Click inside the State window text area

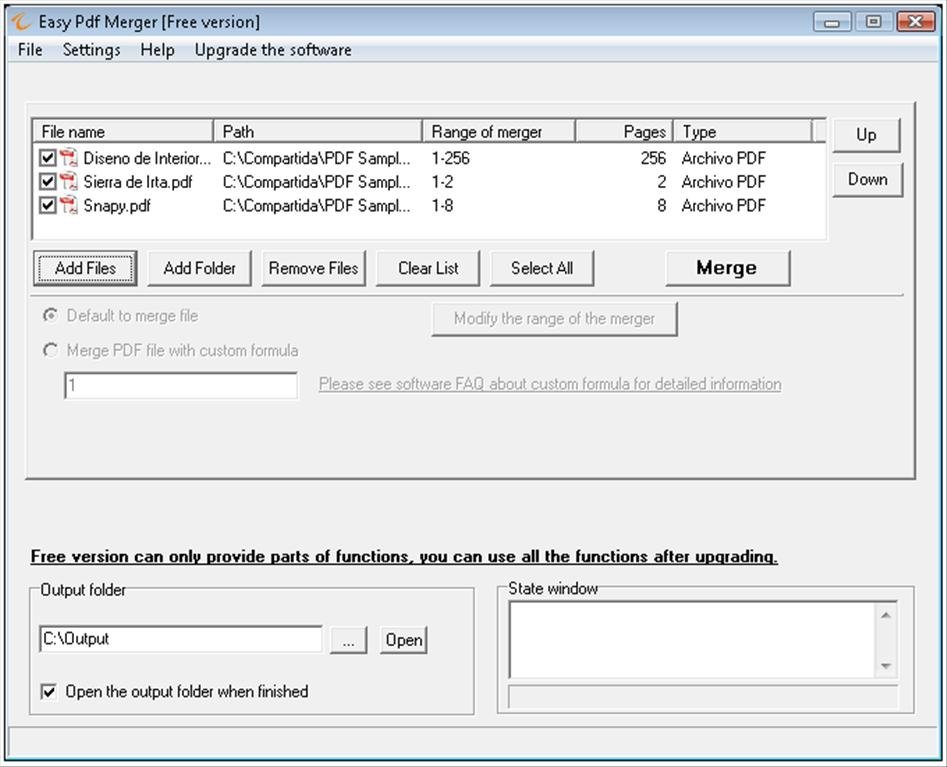(x=693, y=640)
